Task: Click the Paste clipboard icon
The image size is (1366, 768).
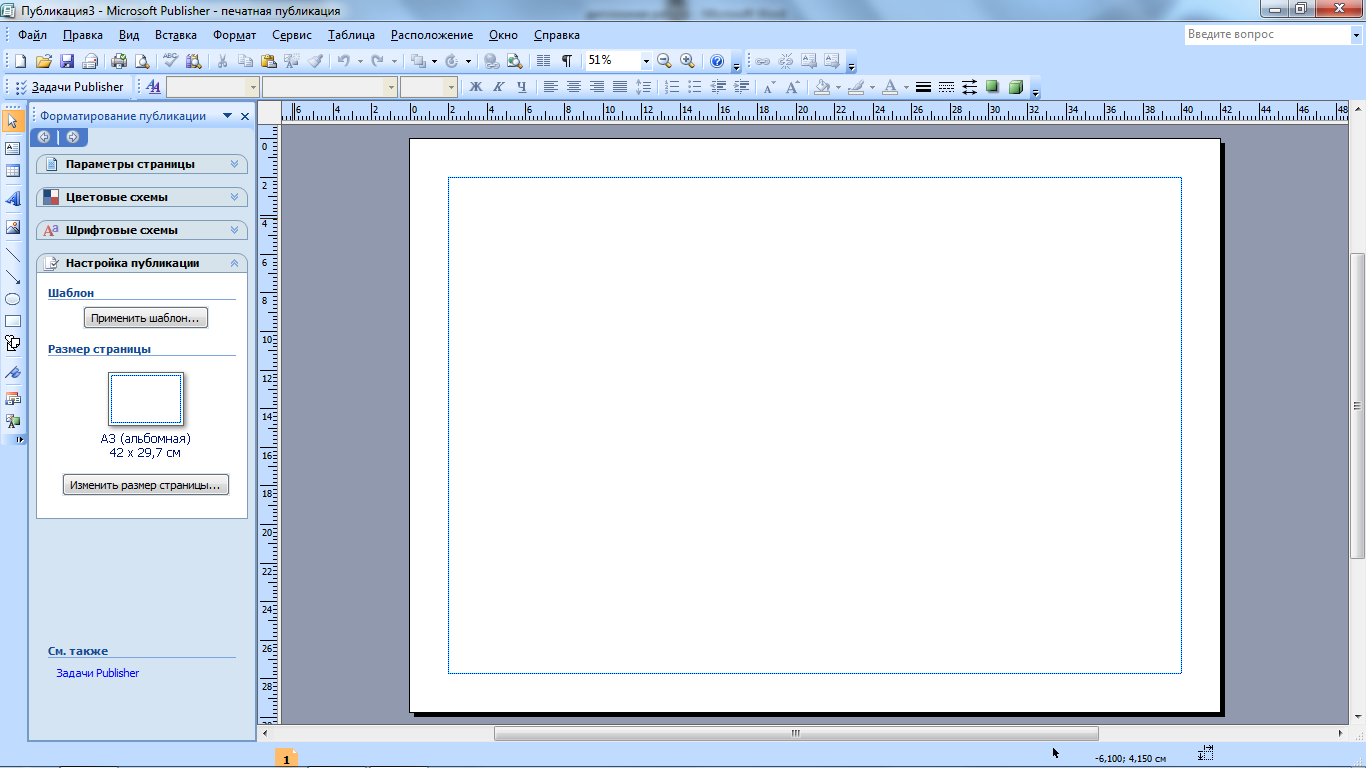Action: (269, 61)
